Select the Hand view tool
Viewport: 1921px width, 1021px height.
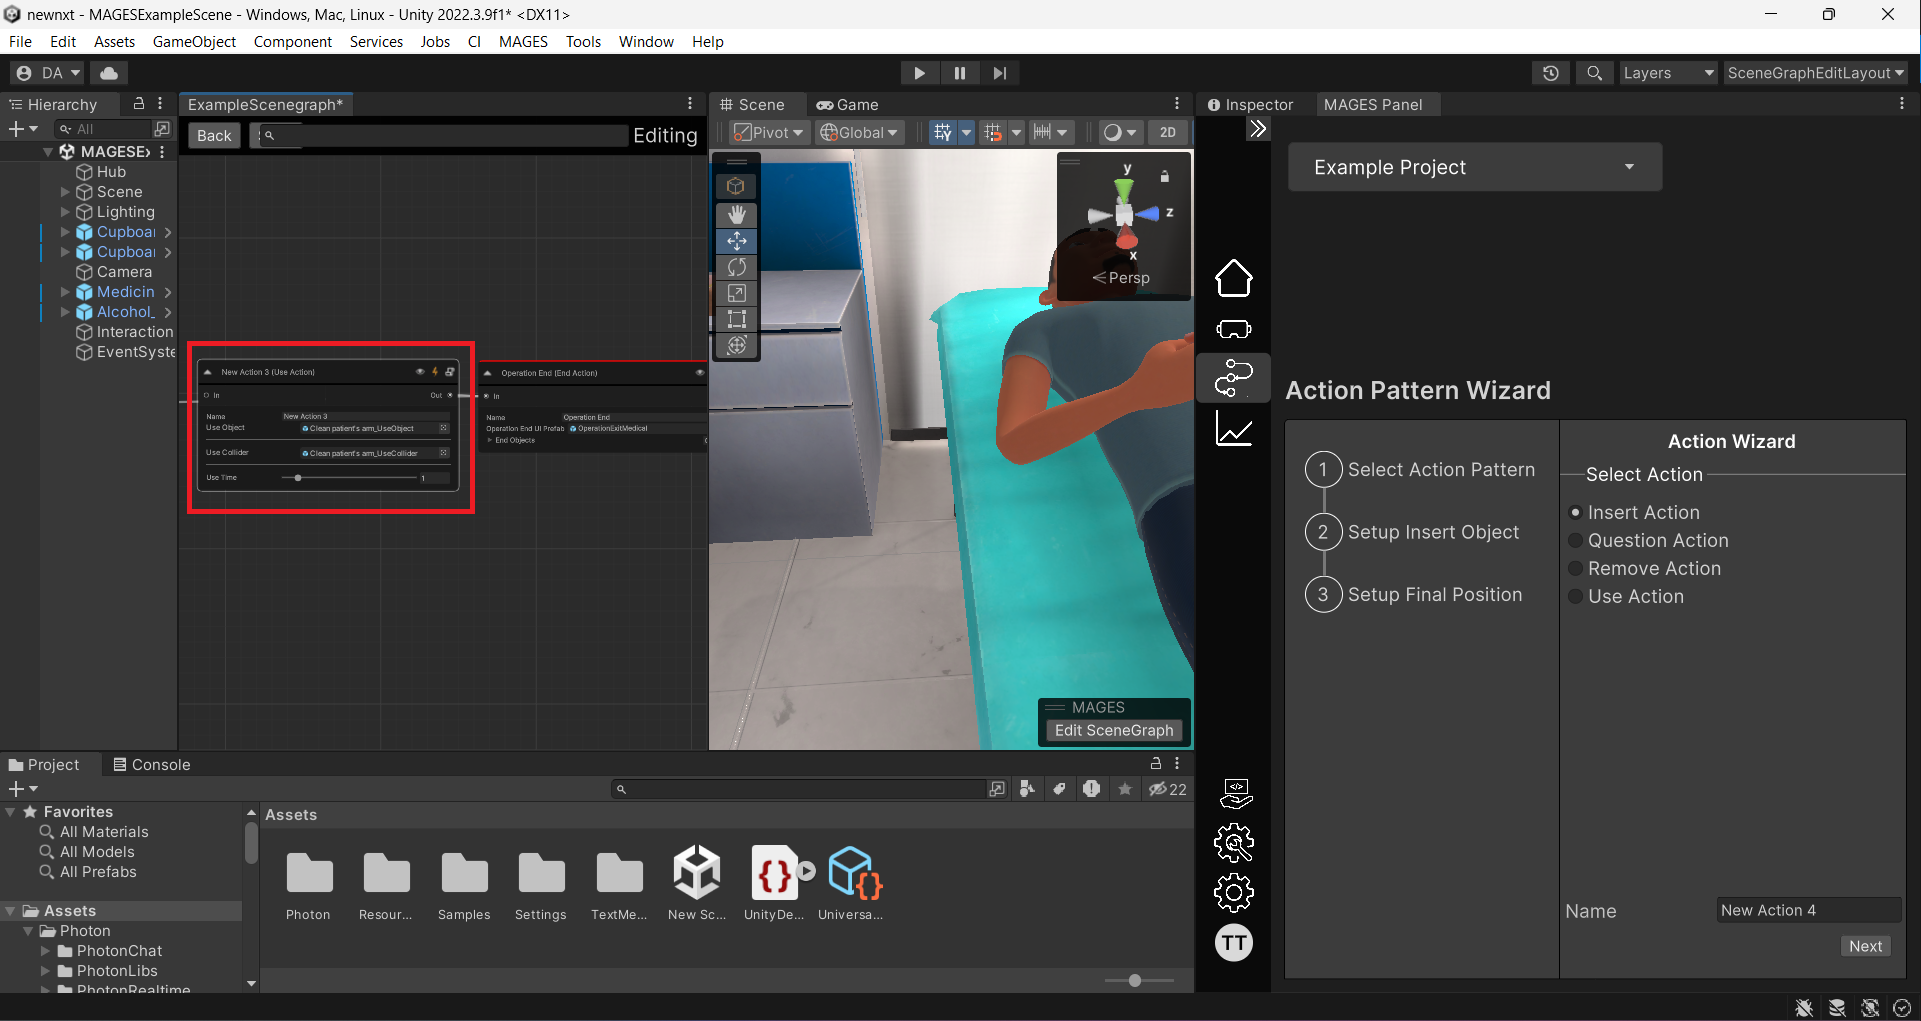coord(737,215)
